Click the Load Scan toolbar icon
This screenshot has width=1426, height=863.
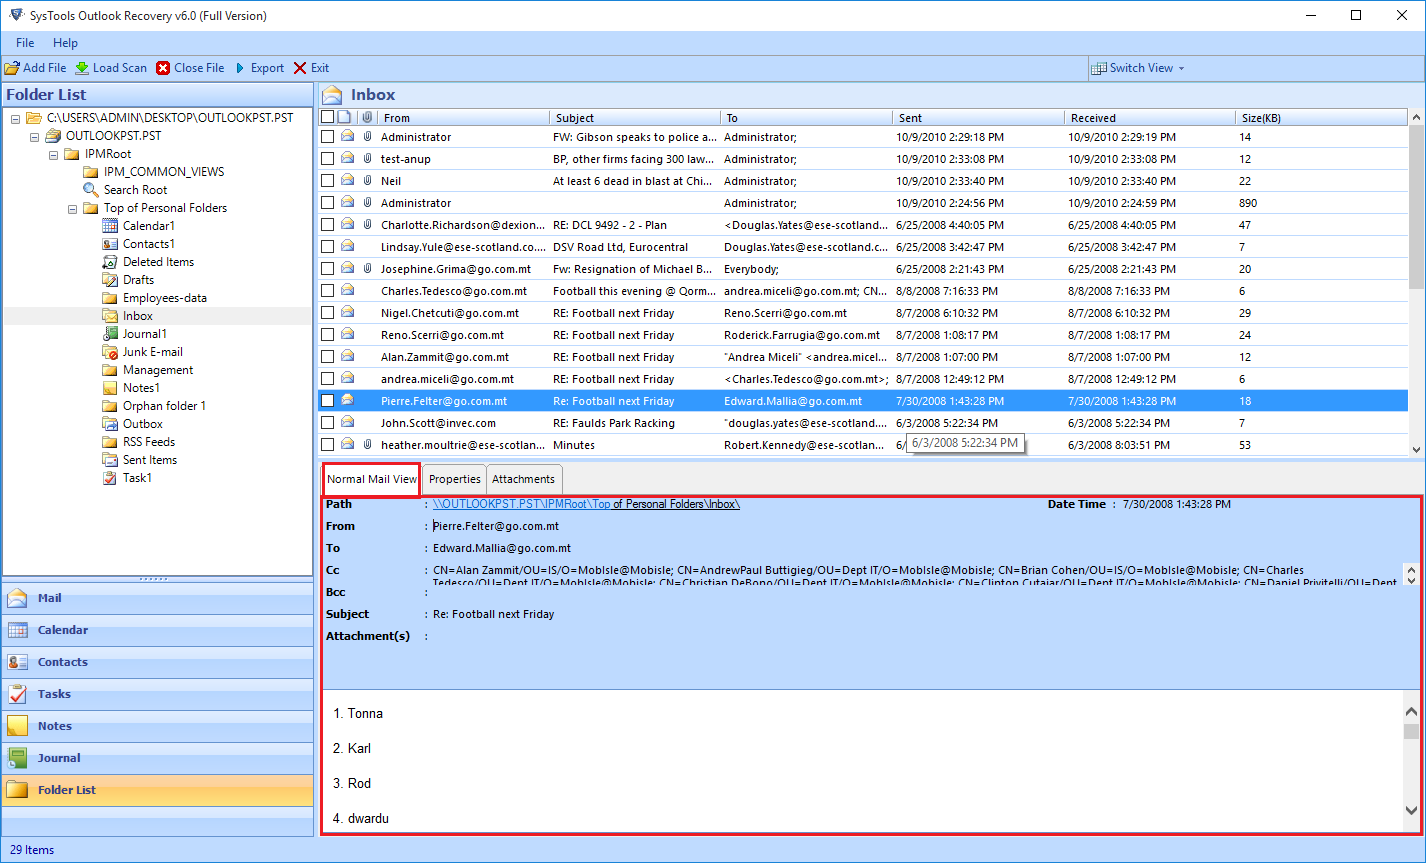(82, 68)
